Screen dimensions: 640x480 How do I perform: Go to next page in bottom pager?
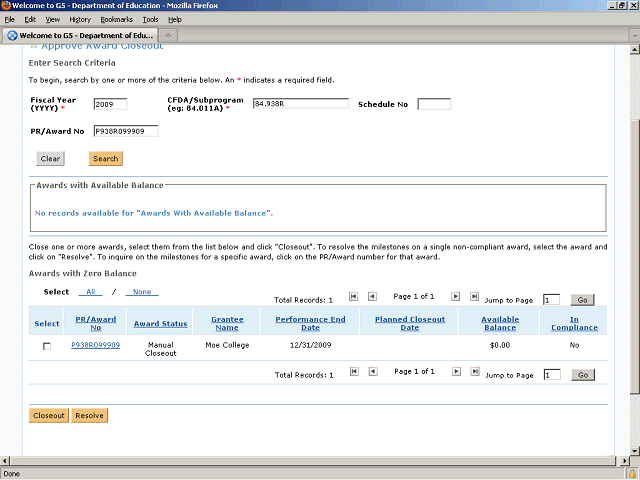[x=456, y=371]
